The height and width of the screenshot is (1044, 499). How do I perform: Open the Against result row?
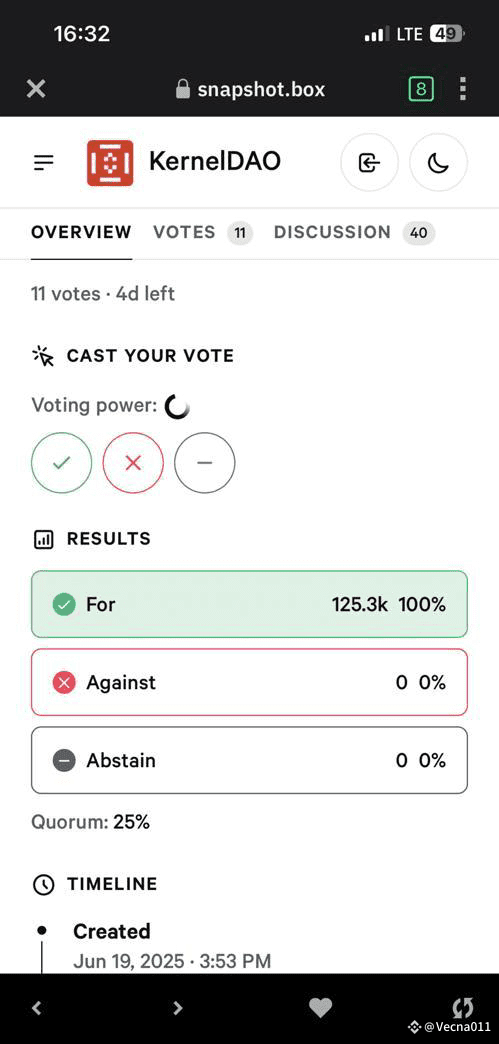click(x=249, y=682)
